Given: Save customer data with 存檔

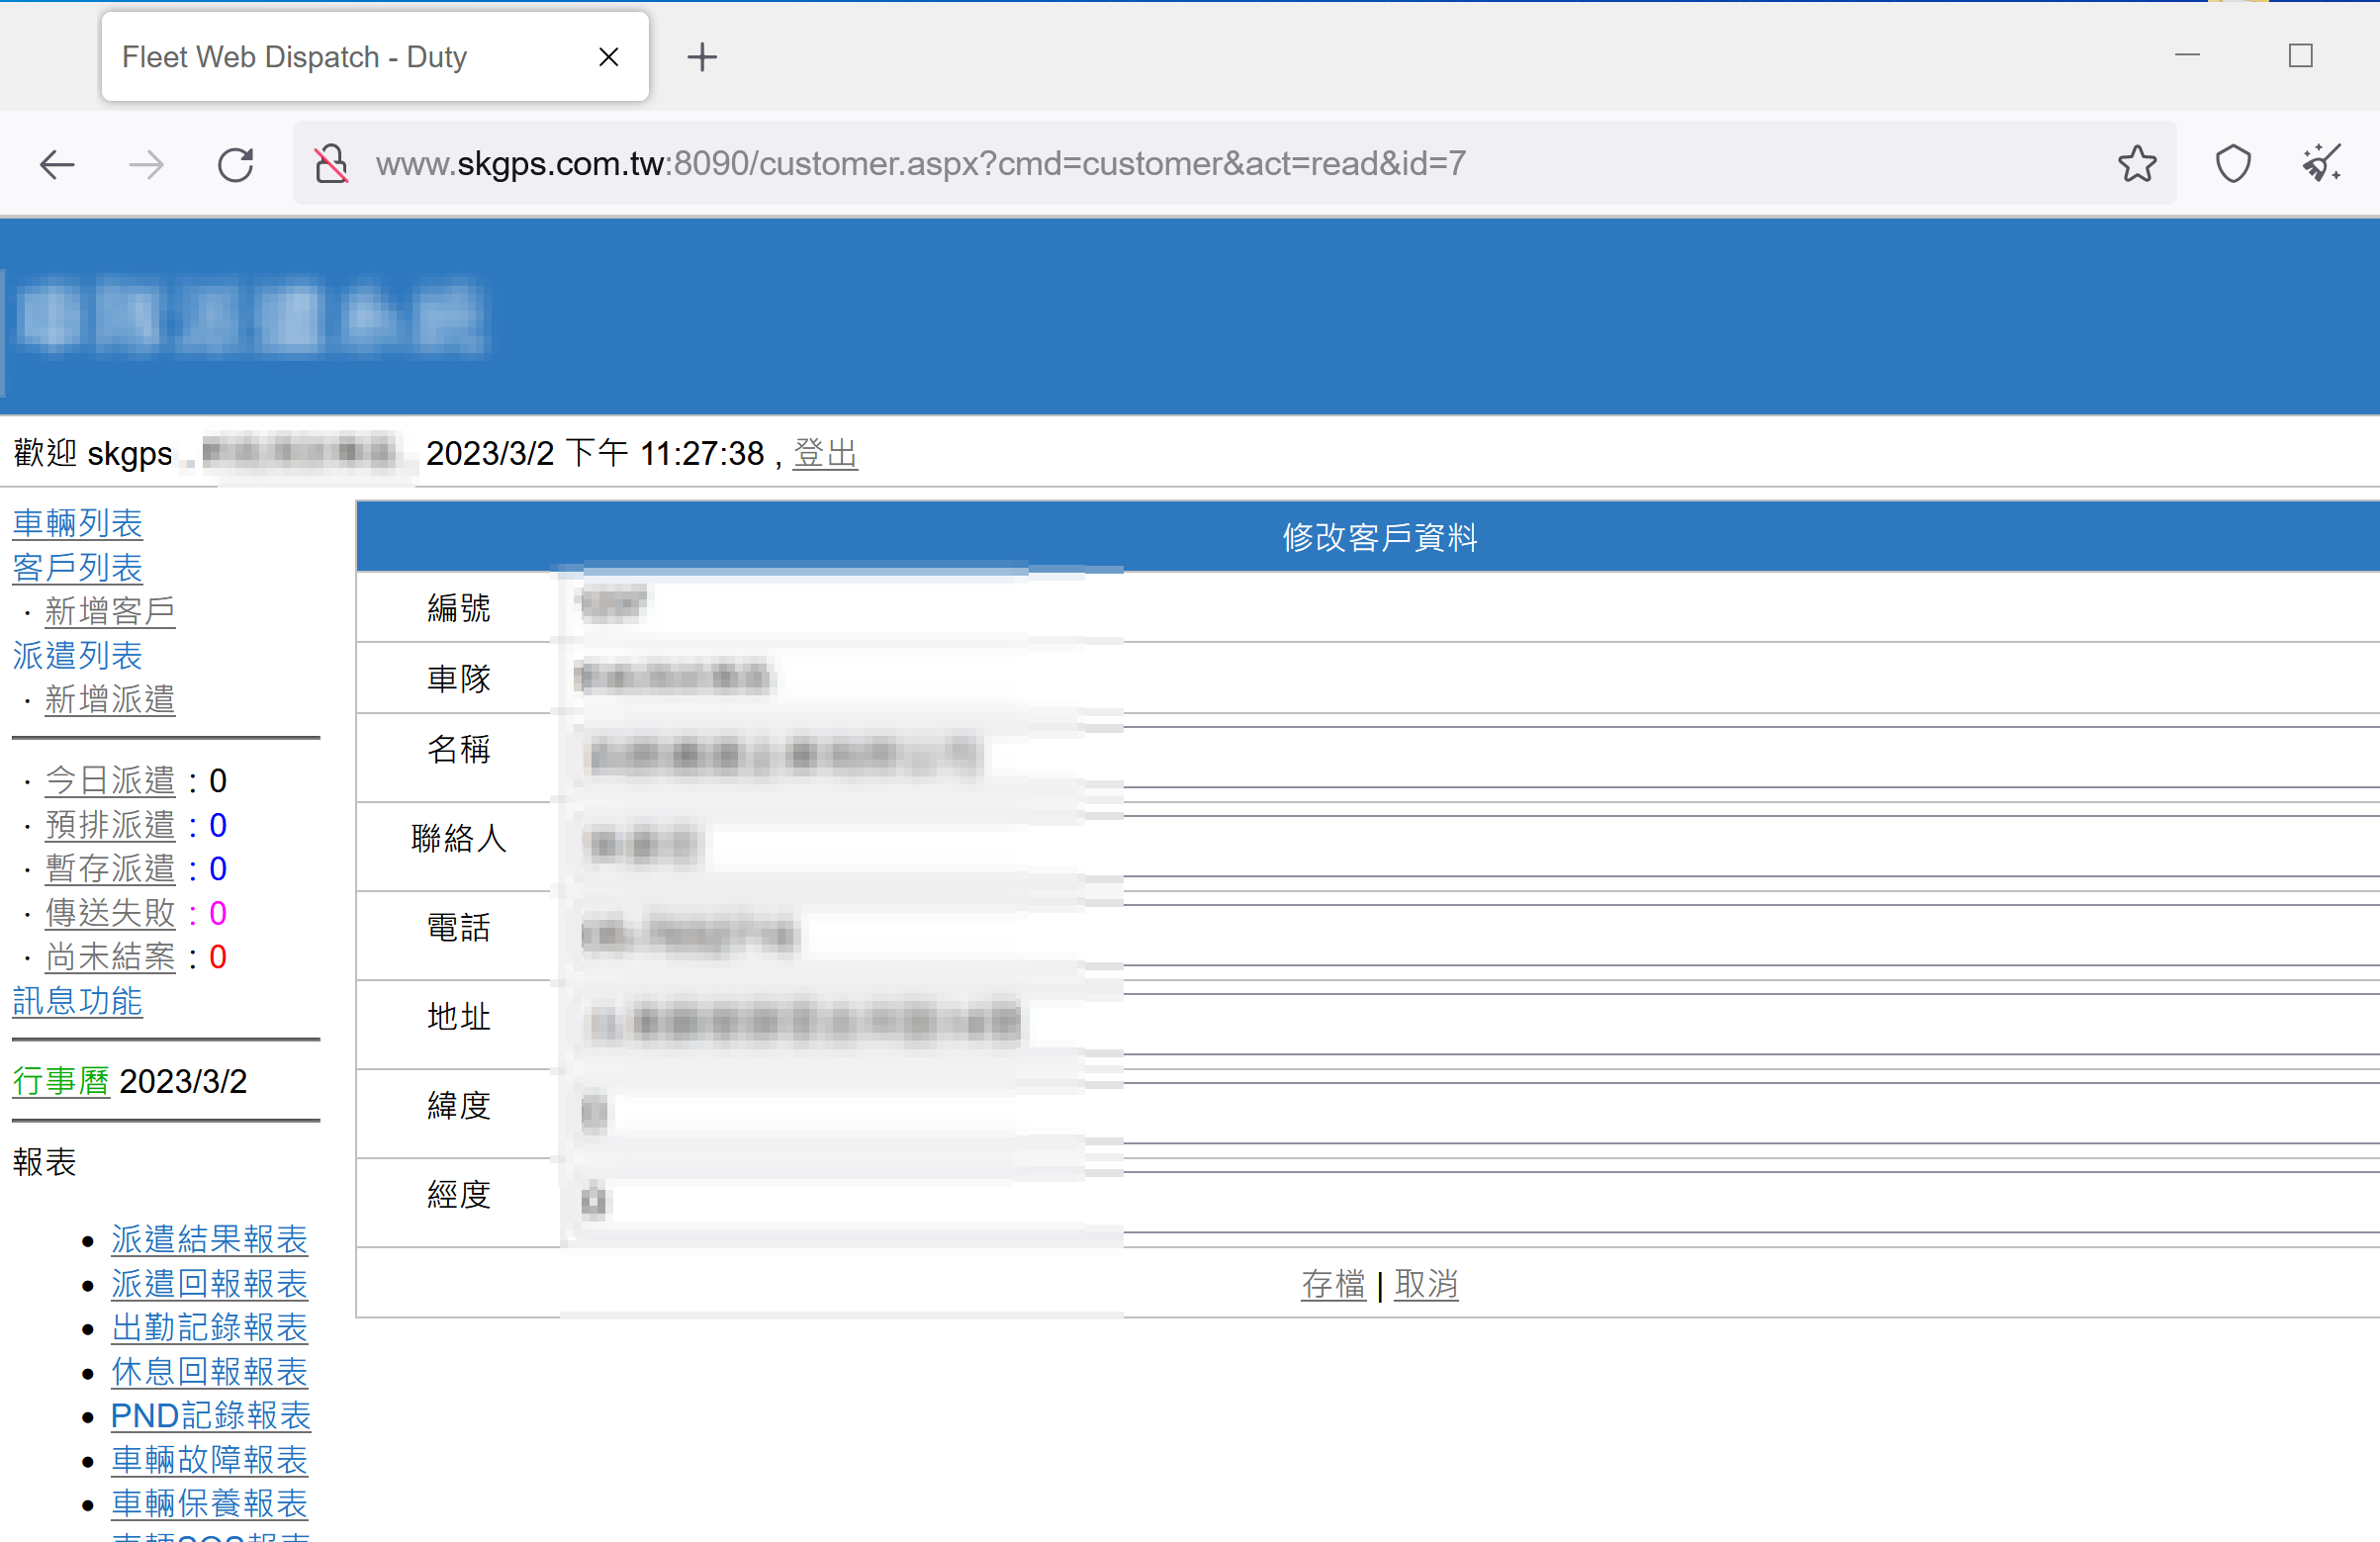Looking at the screenshot, I should point(1333,1284).
